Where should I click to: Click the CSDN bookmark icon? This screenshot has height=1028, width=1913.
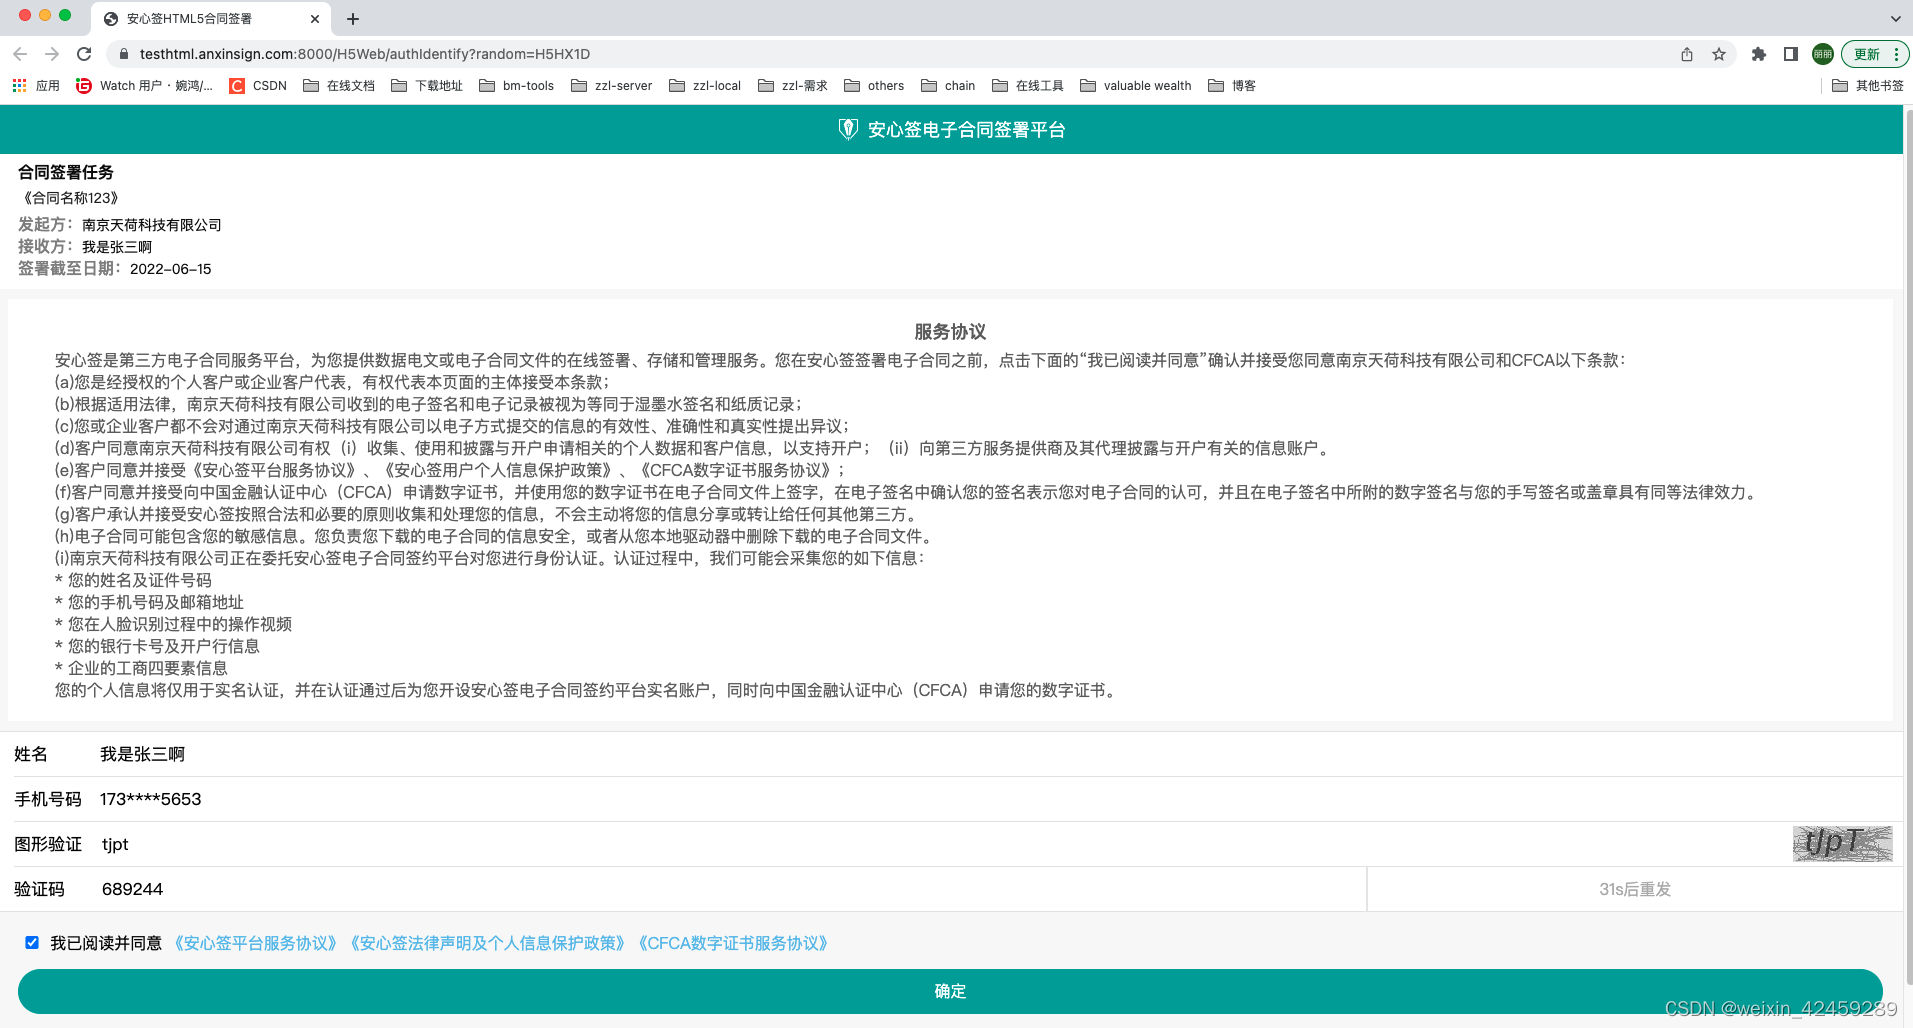tap(236, 85)
